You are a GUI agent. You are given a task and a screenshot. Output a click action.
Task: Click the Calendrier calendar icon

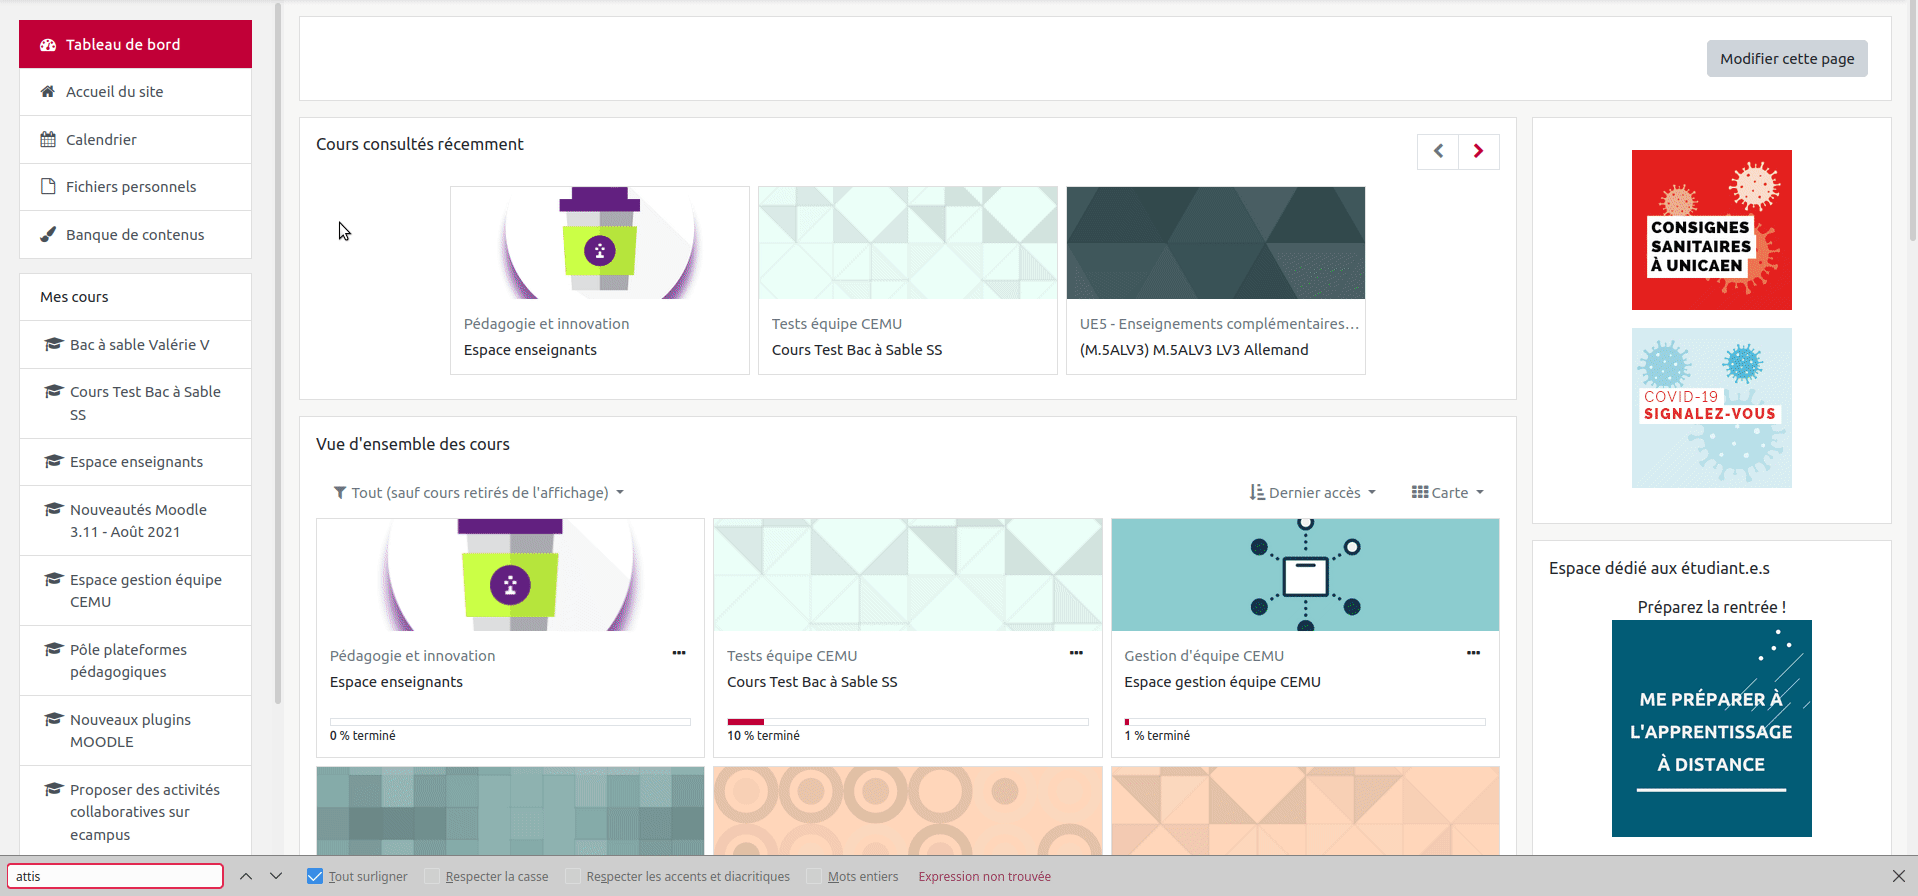click(x=48, y=140)
